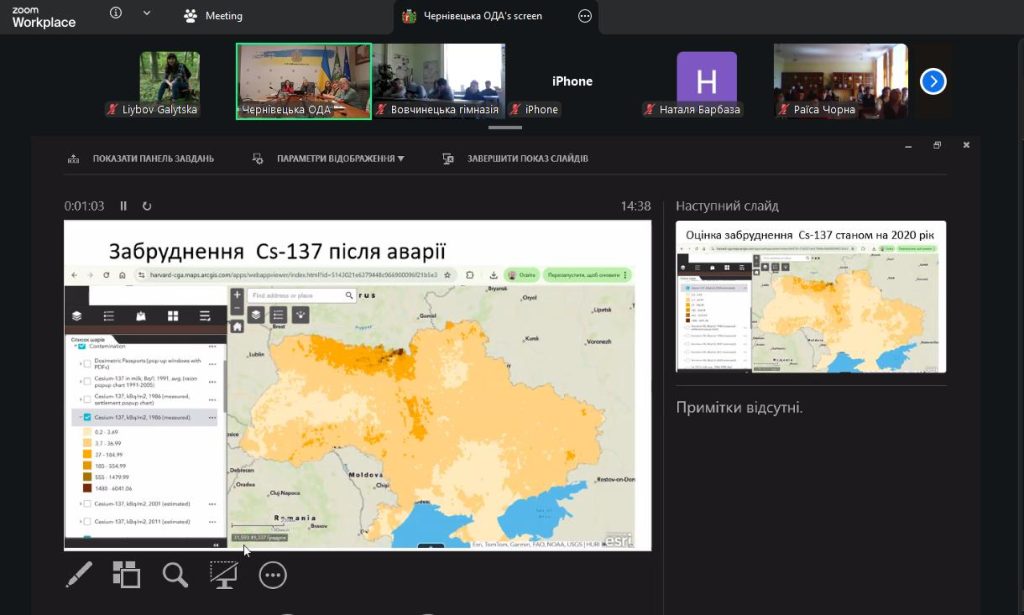Click the next slide preview thumbnail
This screenshot has height=615, width=1024.
point(810,297)
